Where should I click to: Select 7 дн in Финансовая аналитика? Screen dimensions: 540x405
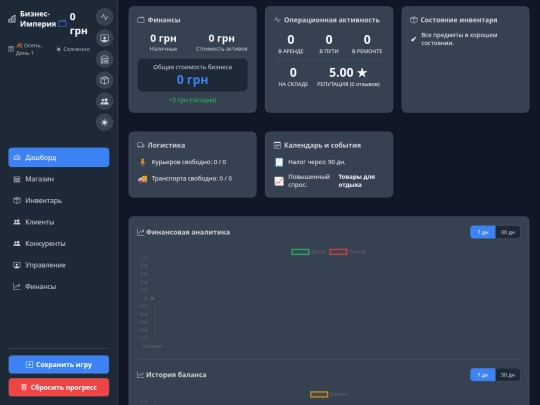tap(482, 232)
